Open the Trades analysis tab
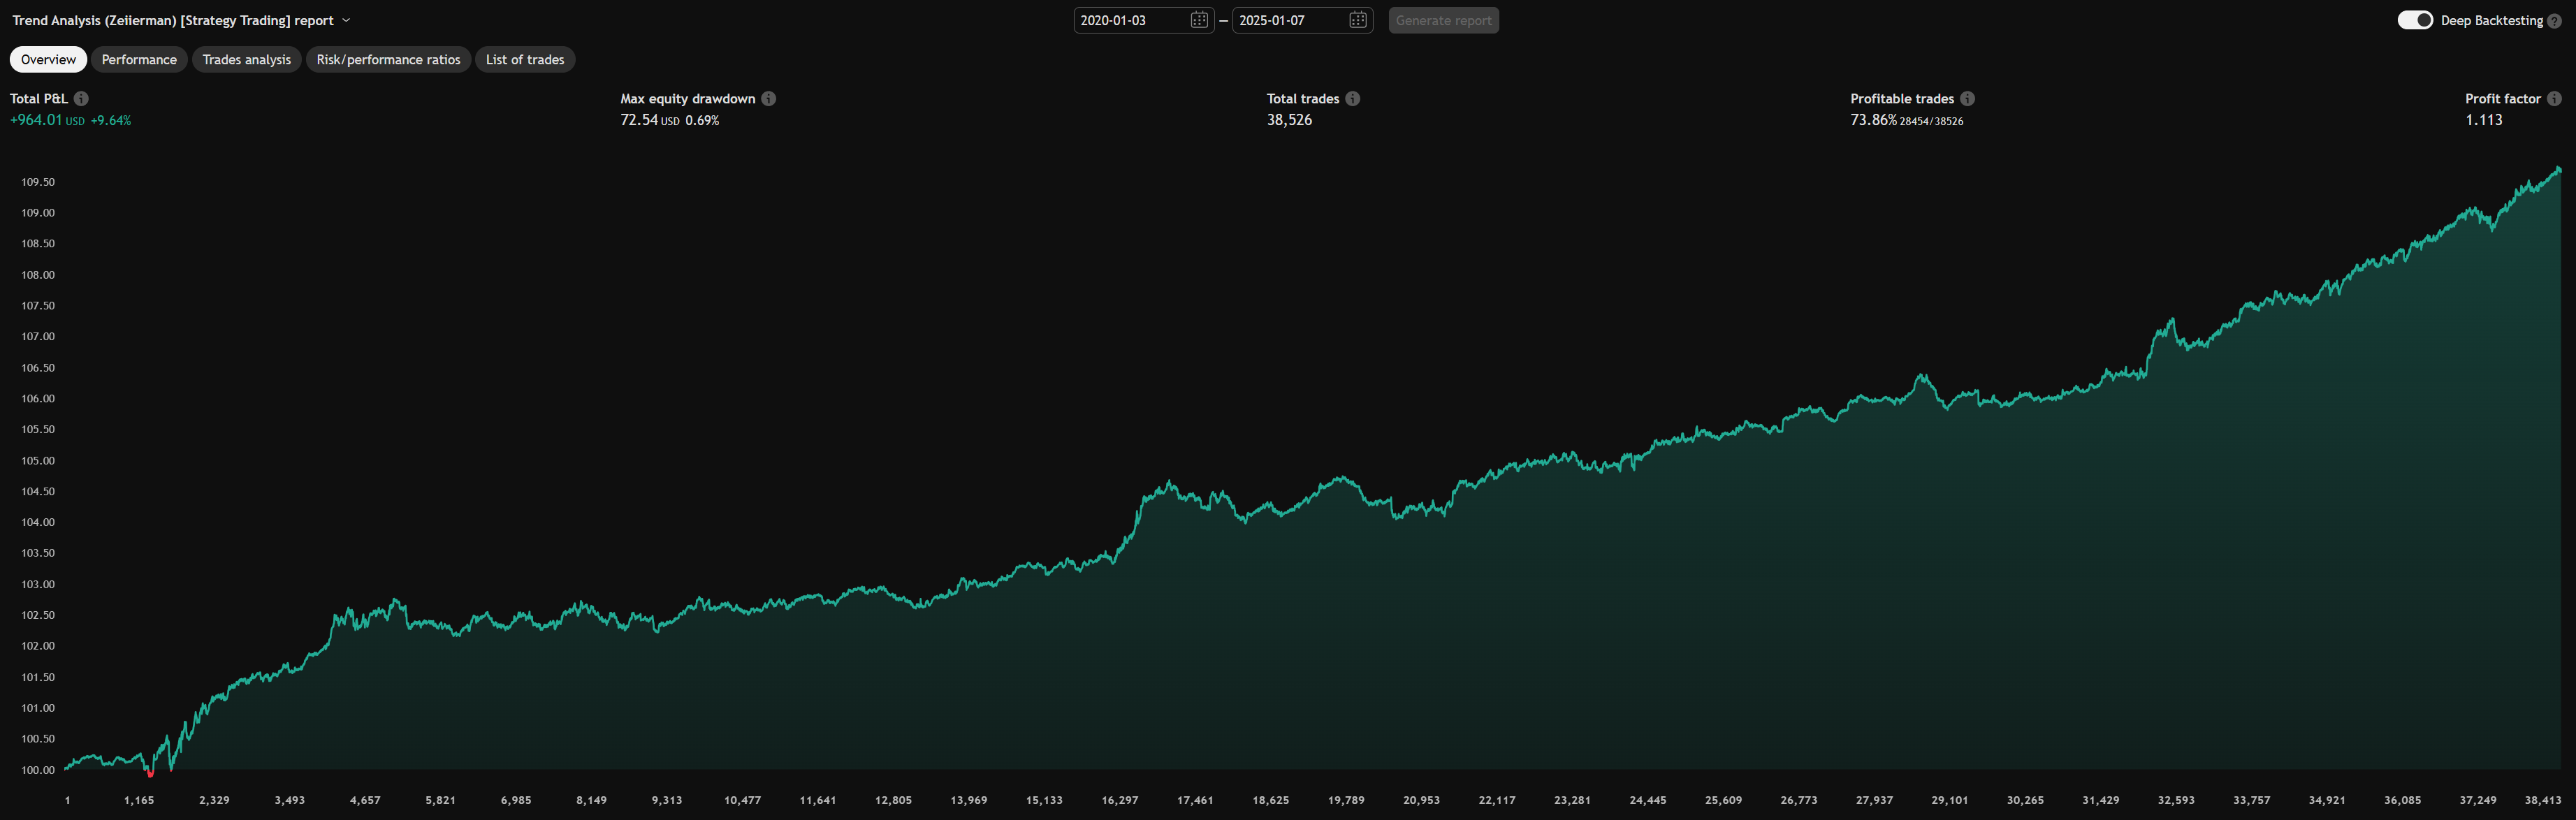 tap(246, 60)
